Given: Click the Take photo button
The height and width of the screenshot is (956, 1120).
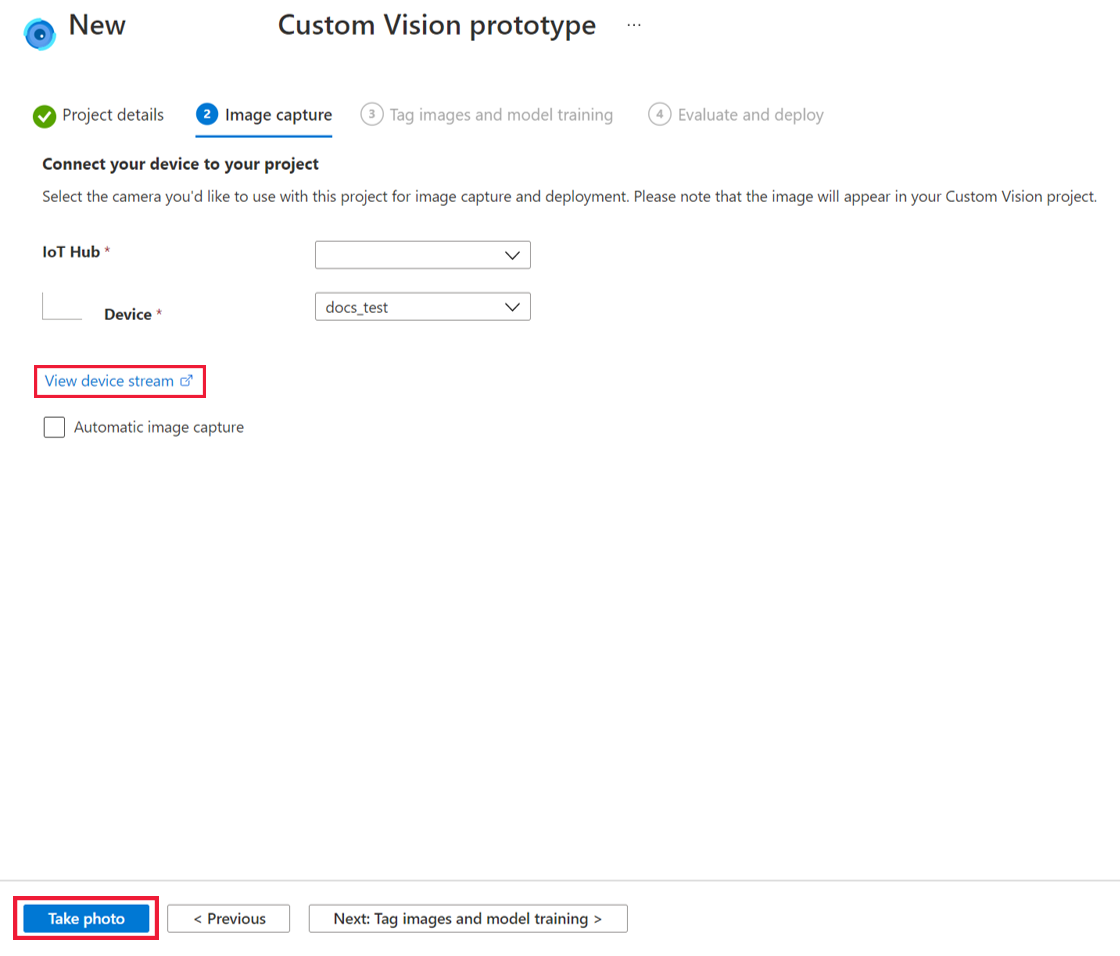Looking at the screenshot, I should click(85, 918).
